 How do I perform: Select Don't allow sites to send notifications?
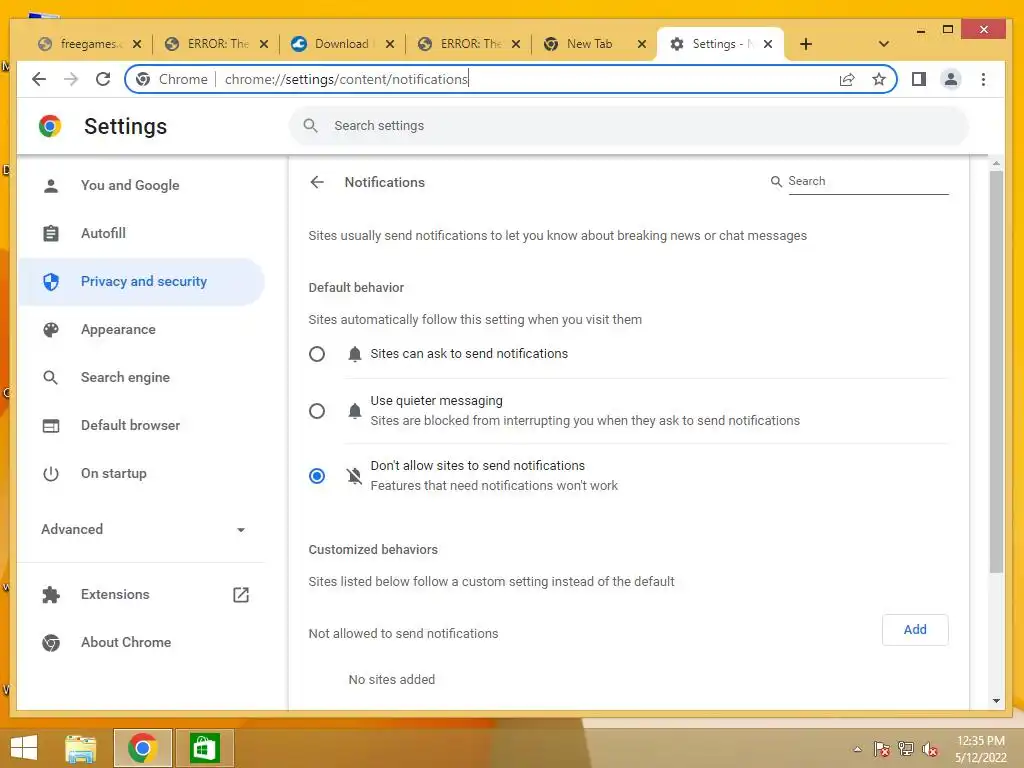pyautogui.click(x=317, y=475)
